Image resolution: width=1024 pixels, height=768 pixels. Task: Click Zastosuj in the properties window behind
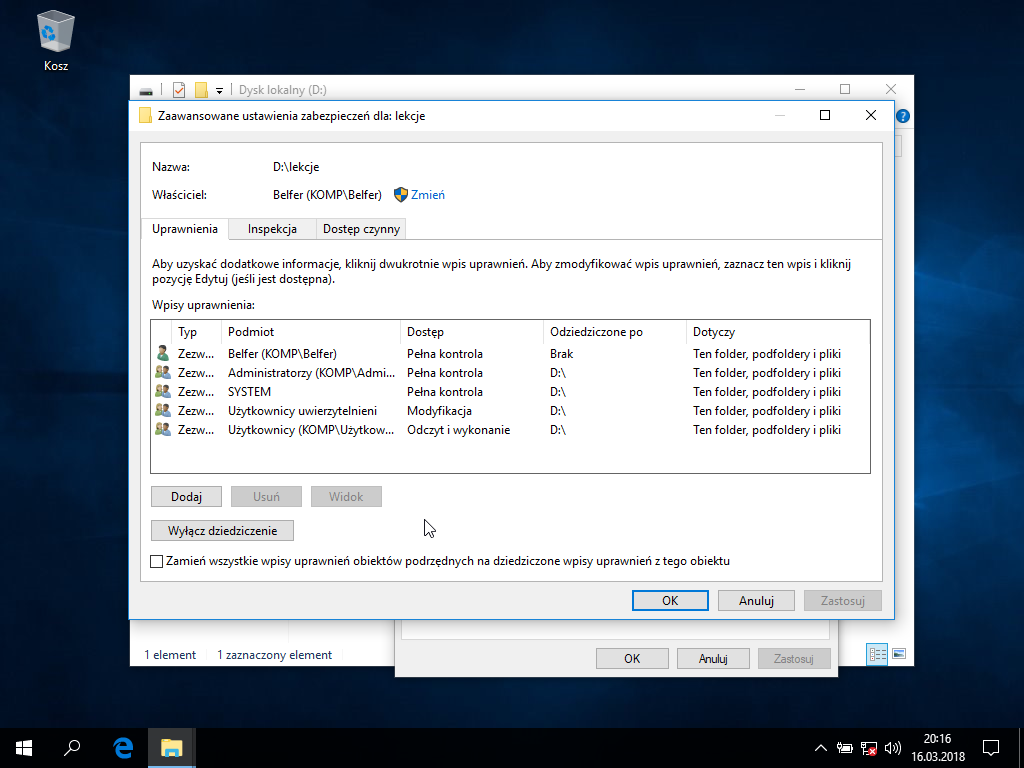point(794,658)
